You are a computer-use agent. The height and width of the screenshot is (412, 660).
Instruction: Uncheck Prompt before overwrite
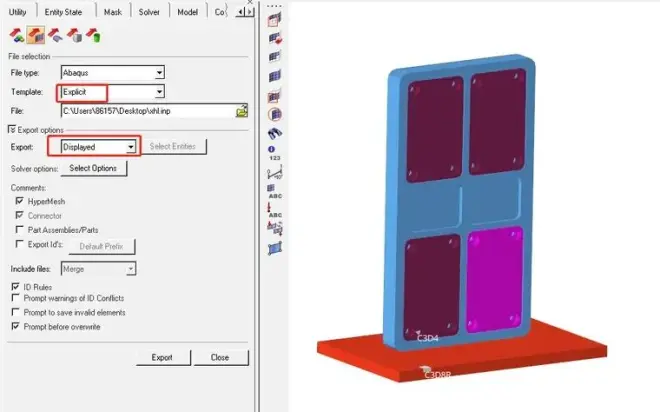coord(15,325)
